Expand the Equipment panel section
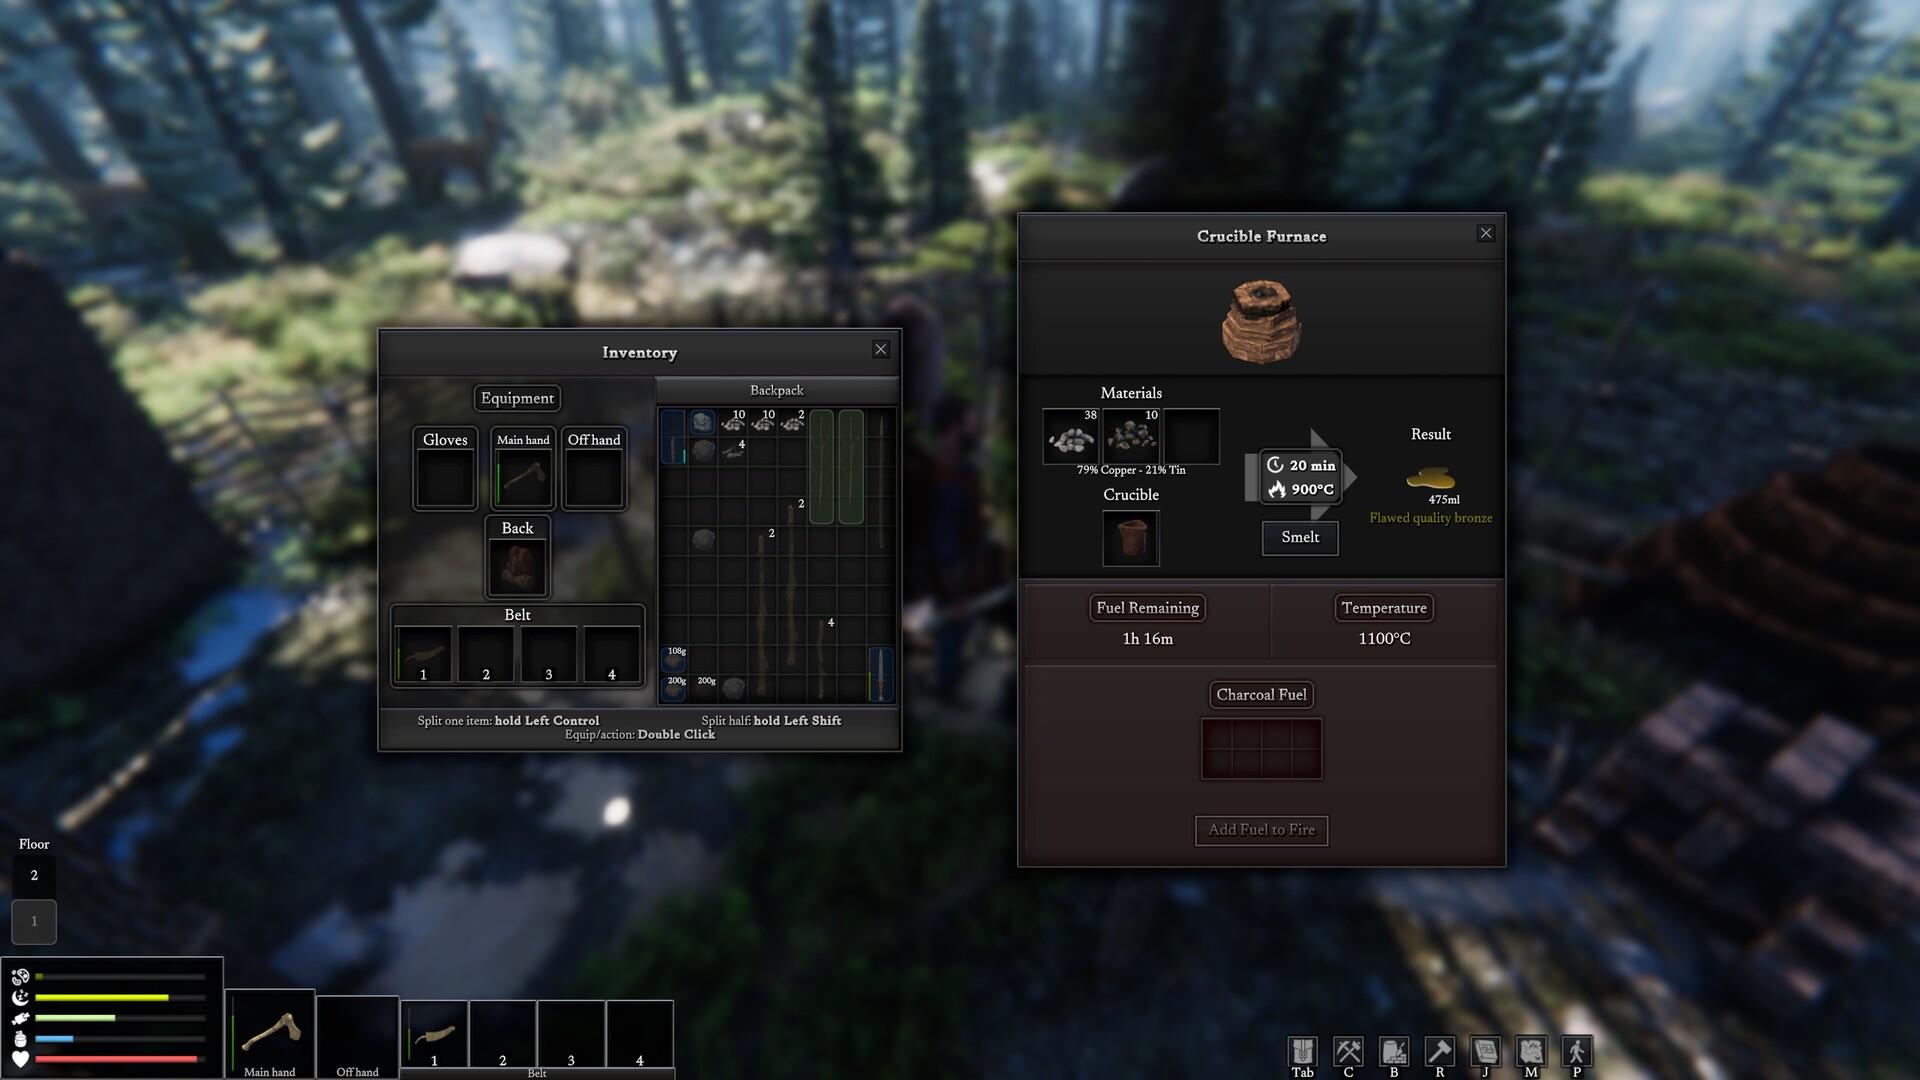 [x=517, y=398]
